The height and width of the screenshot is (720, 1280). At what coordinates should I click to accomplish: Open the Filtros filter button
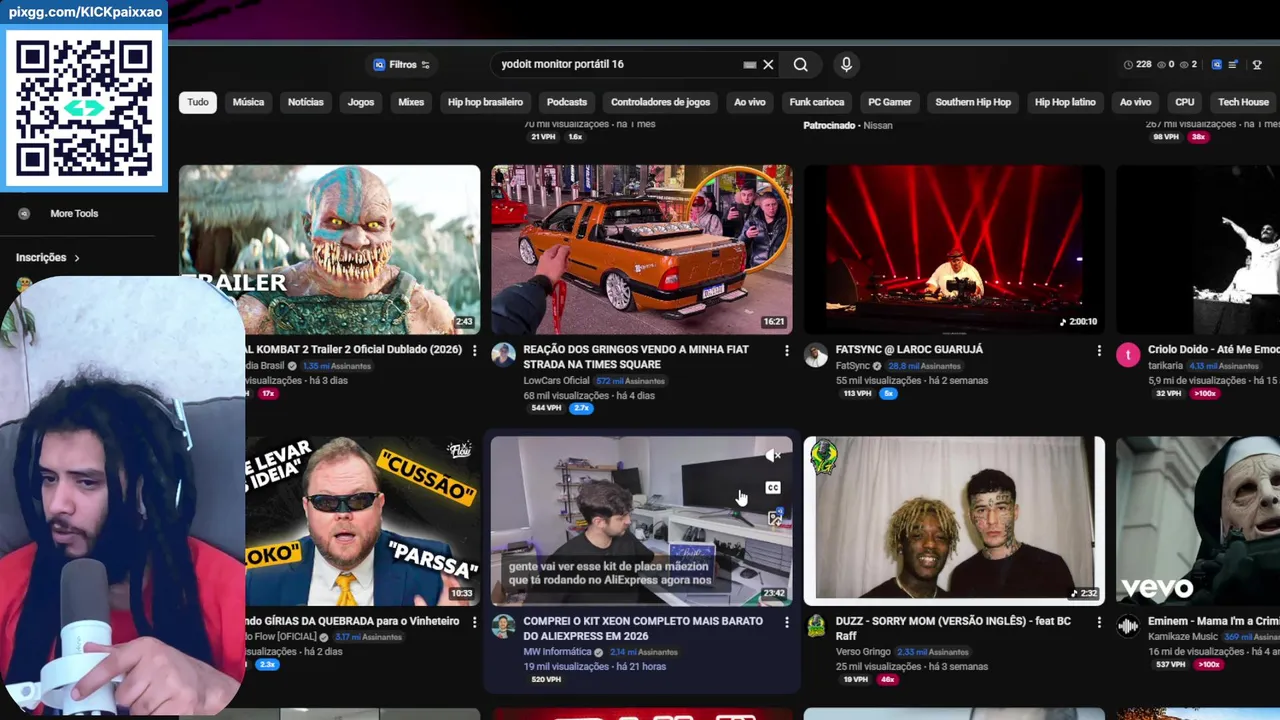tap(401, 64)
